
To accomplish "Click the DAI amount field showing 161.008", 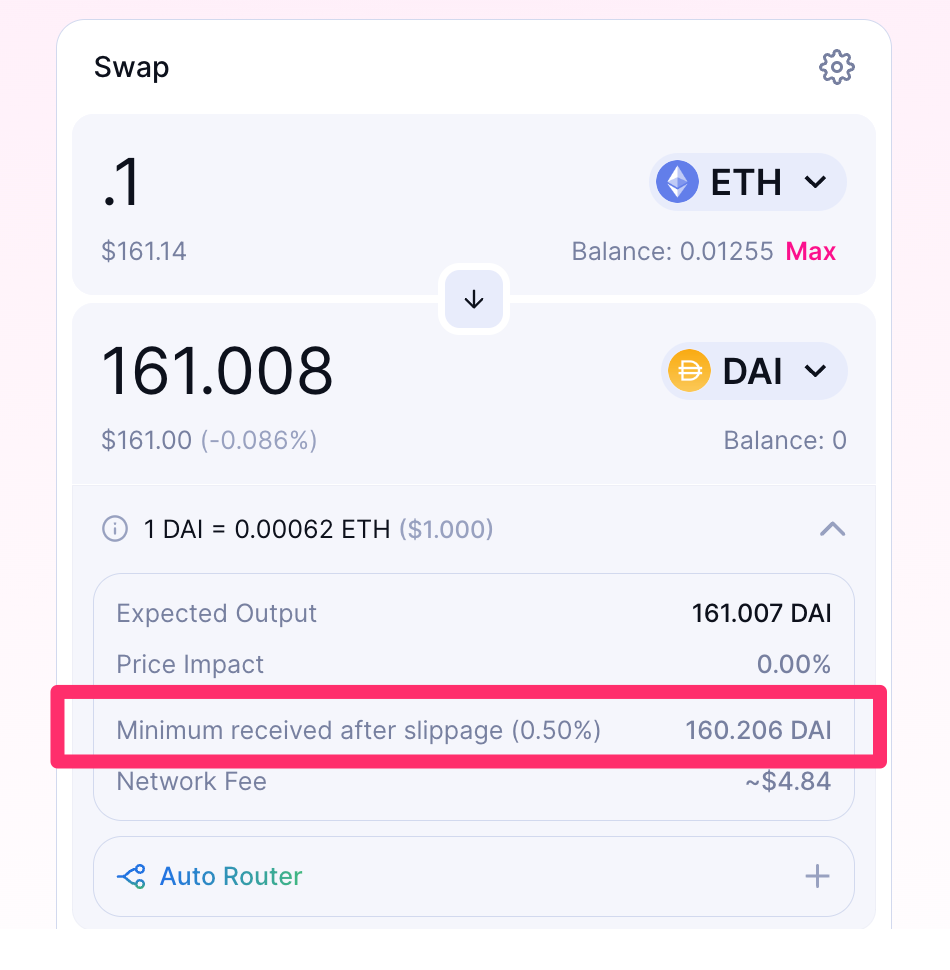I will click(217, 371).
